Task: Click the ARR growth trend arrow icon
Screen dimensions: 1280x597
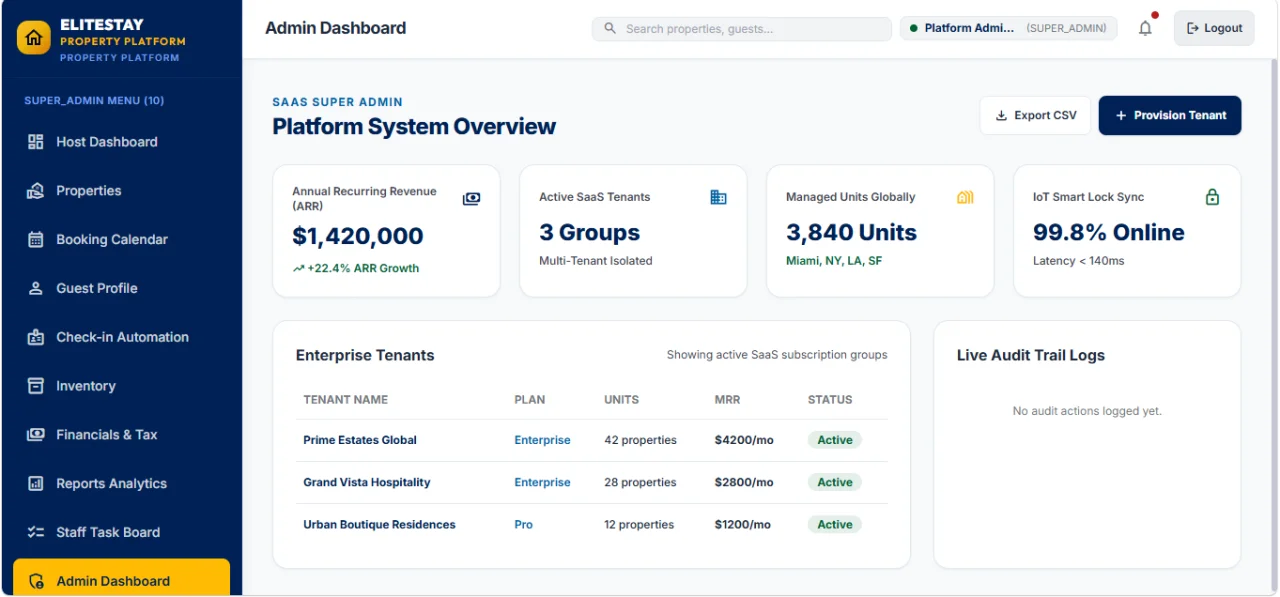Action: 298,268
